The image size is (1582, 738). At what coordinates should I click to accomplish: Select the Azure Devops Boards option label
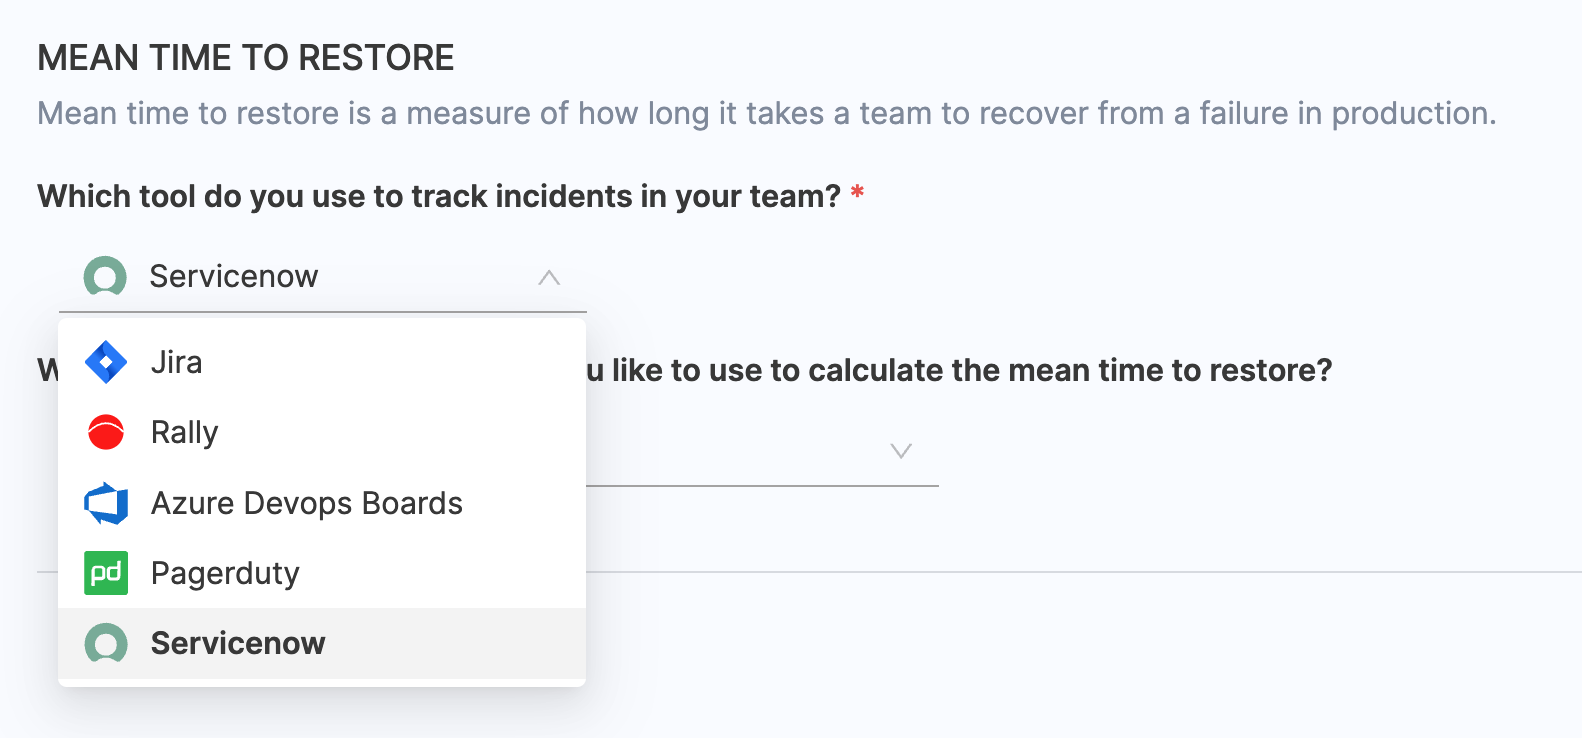pos(307,503)
